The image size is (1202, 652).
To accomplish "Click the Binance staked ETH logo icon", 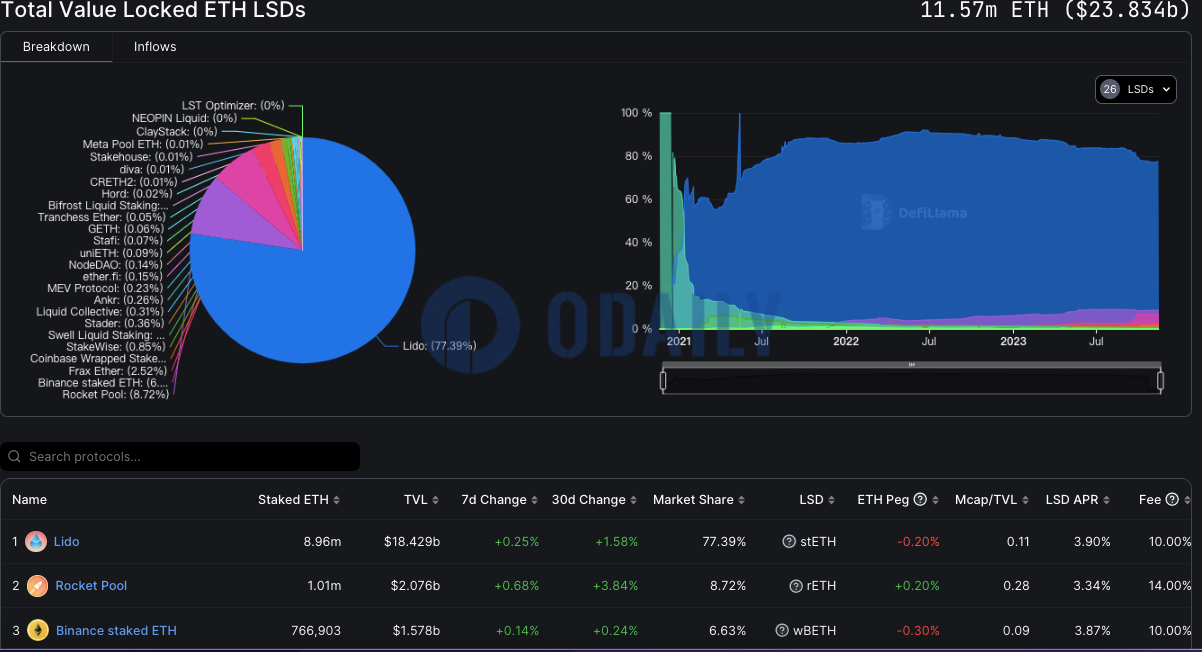I will click(36, 630).
